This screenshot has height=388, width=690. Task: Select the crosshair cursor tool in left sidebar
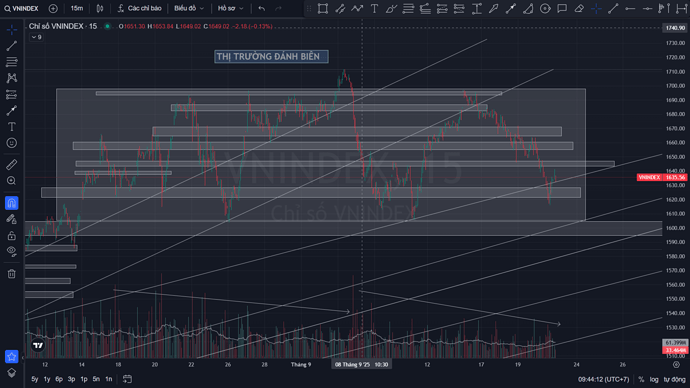point(12,29)
